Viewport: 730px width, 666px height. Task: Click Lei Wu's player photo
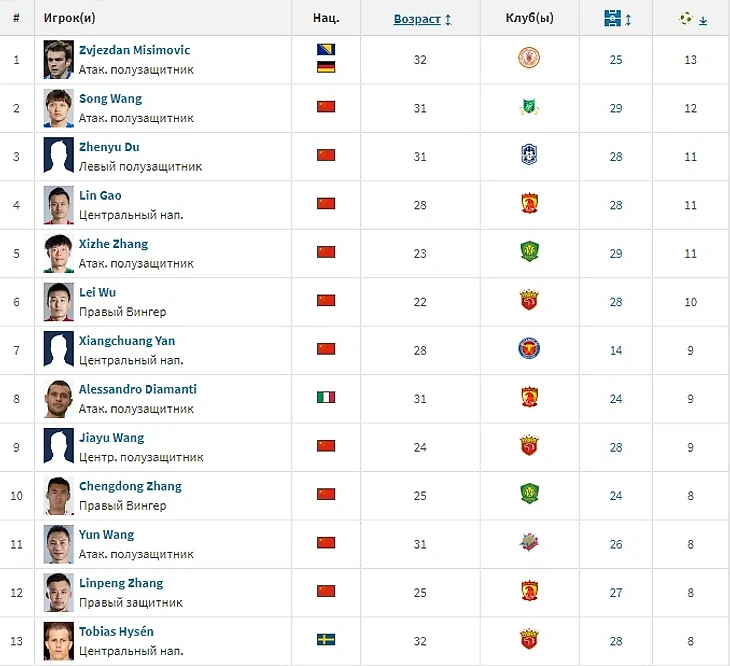(58, 301)
